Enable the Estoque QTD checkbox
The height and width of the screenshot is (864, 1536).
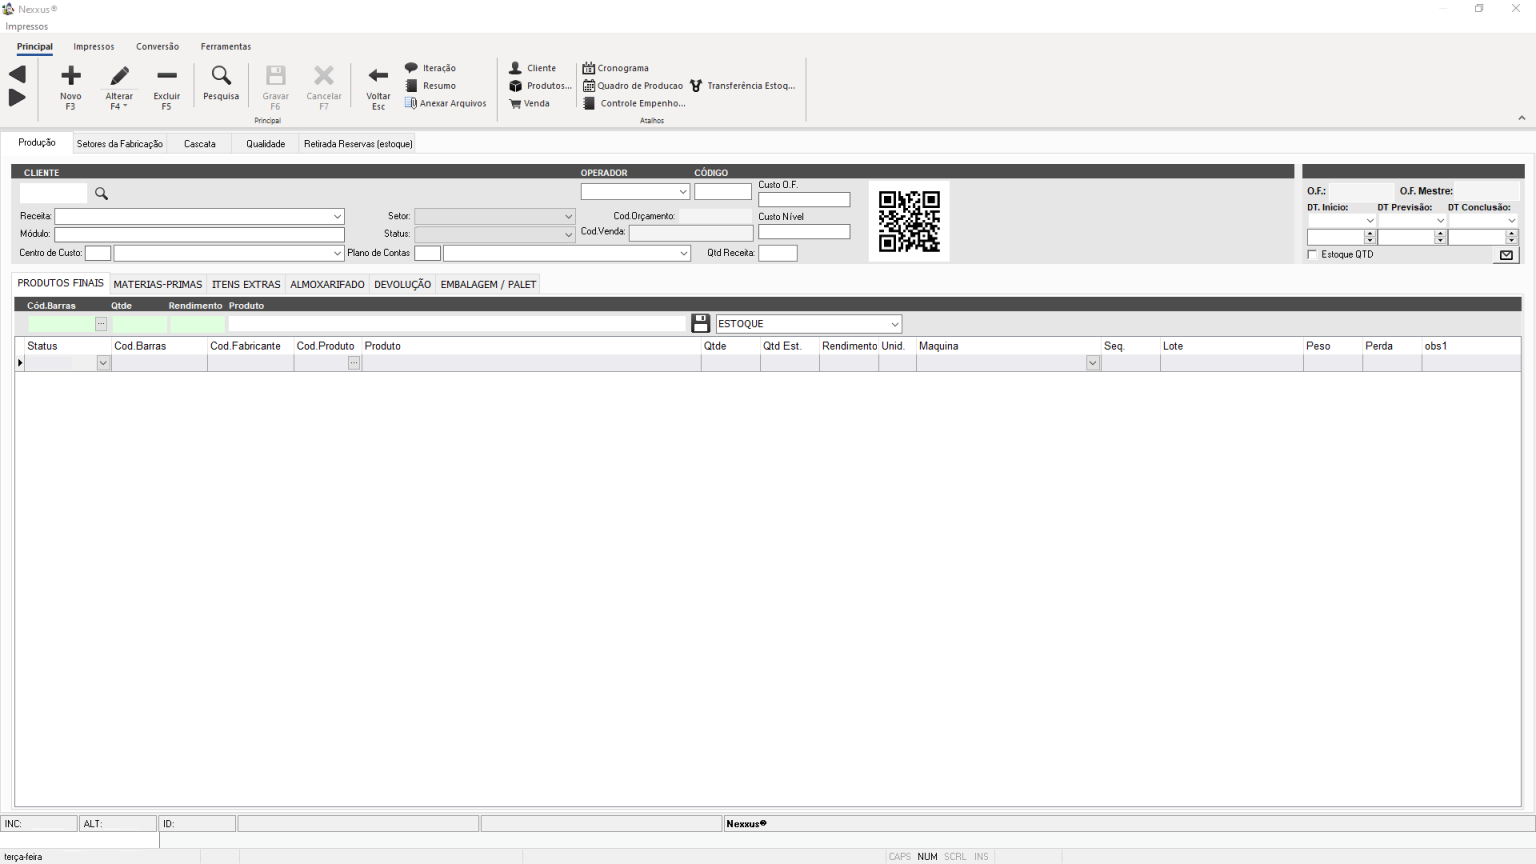[x=1312, y=254]
